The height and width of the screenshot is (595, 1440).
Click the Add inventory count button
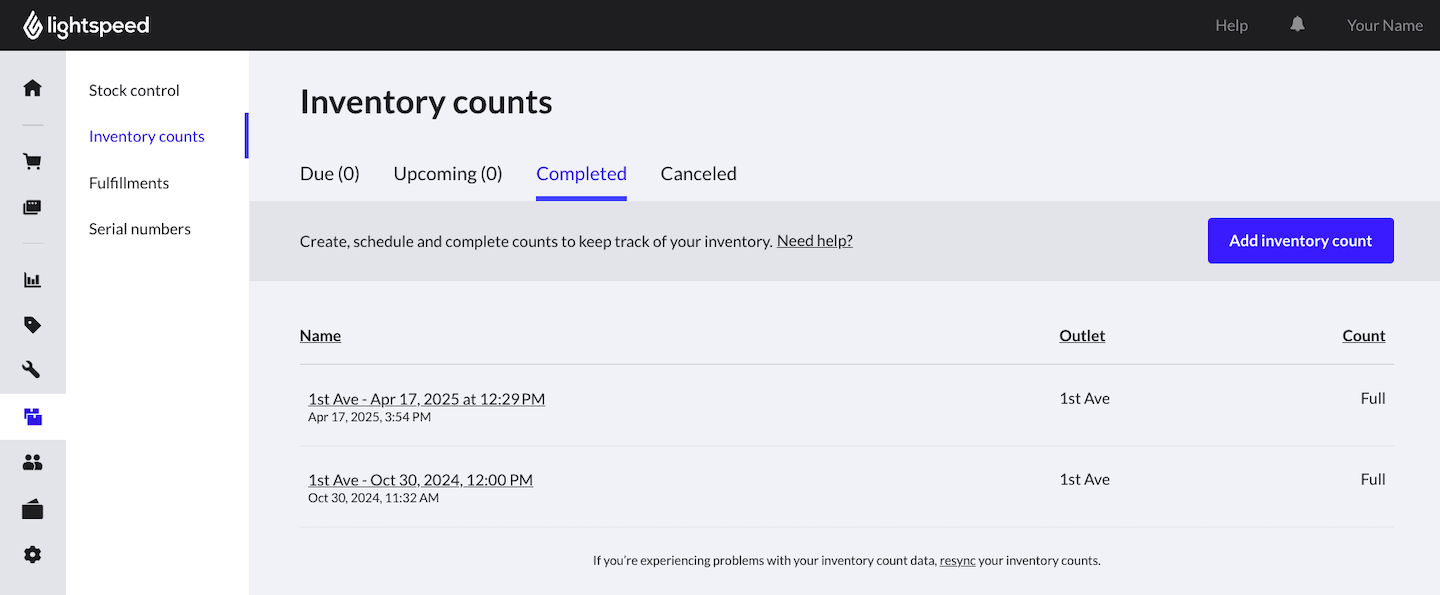coord(1300,241)
